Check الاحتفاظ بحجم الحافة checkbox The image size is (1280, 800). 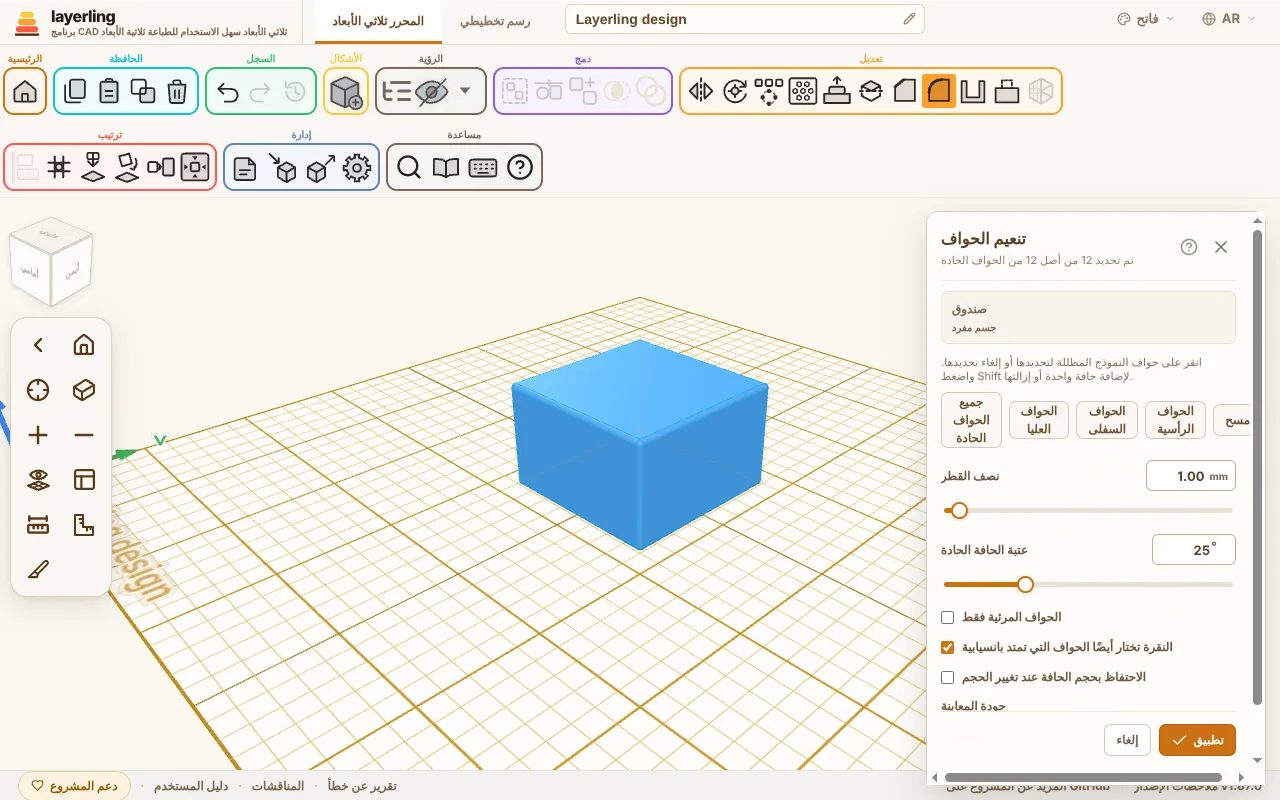[948, 678]
